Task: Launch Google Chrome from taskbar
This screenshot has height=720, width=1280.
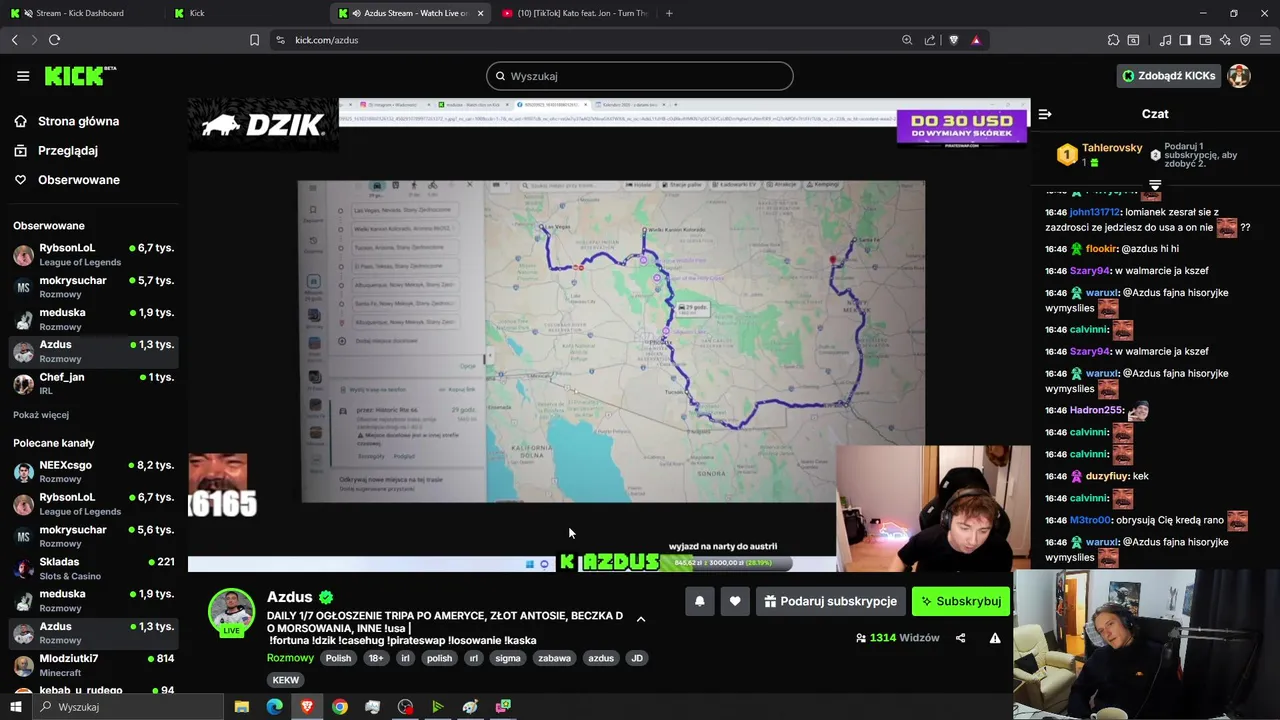Action: 340,707
